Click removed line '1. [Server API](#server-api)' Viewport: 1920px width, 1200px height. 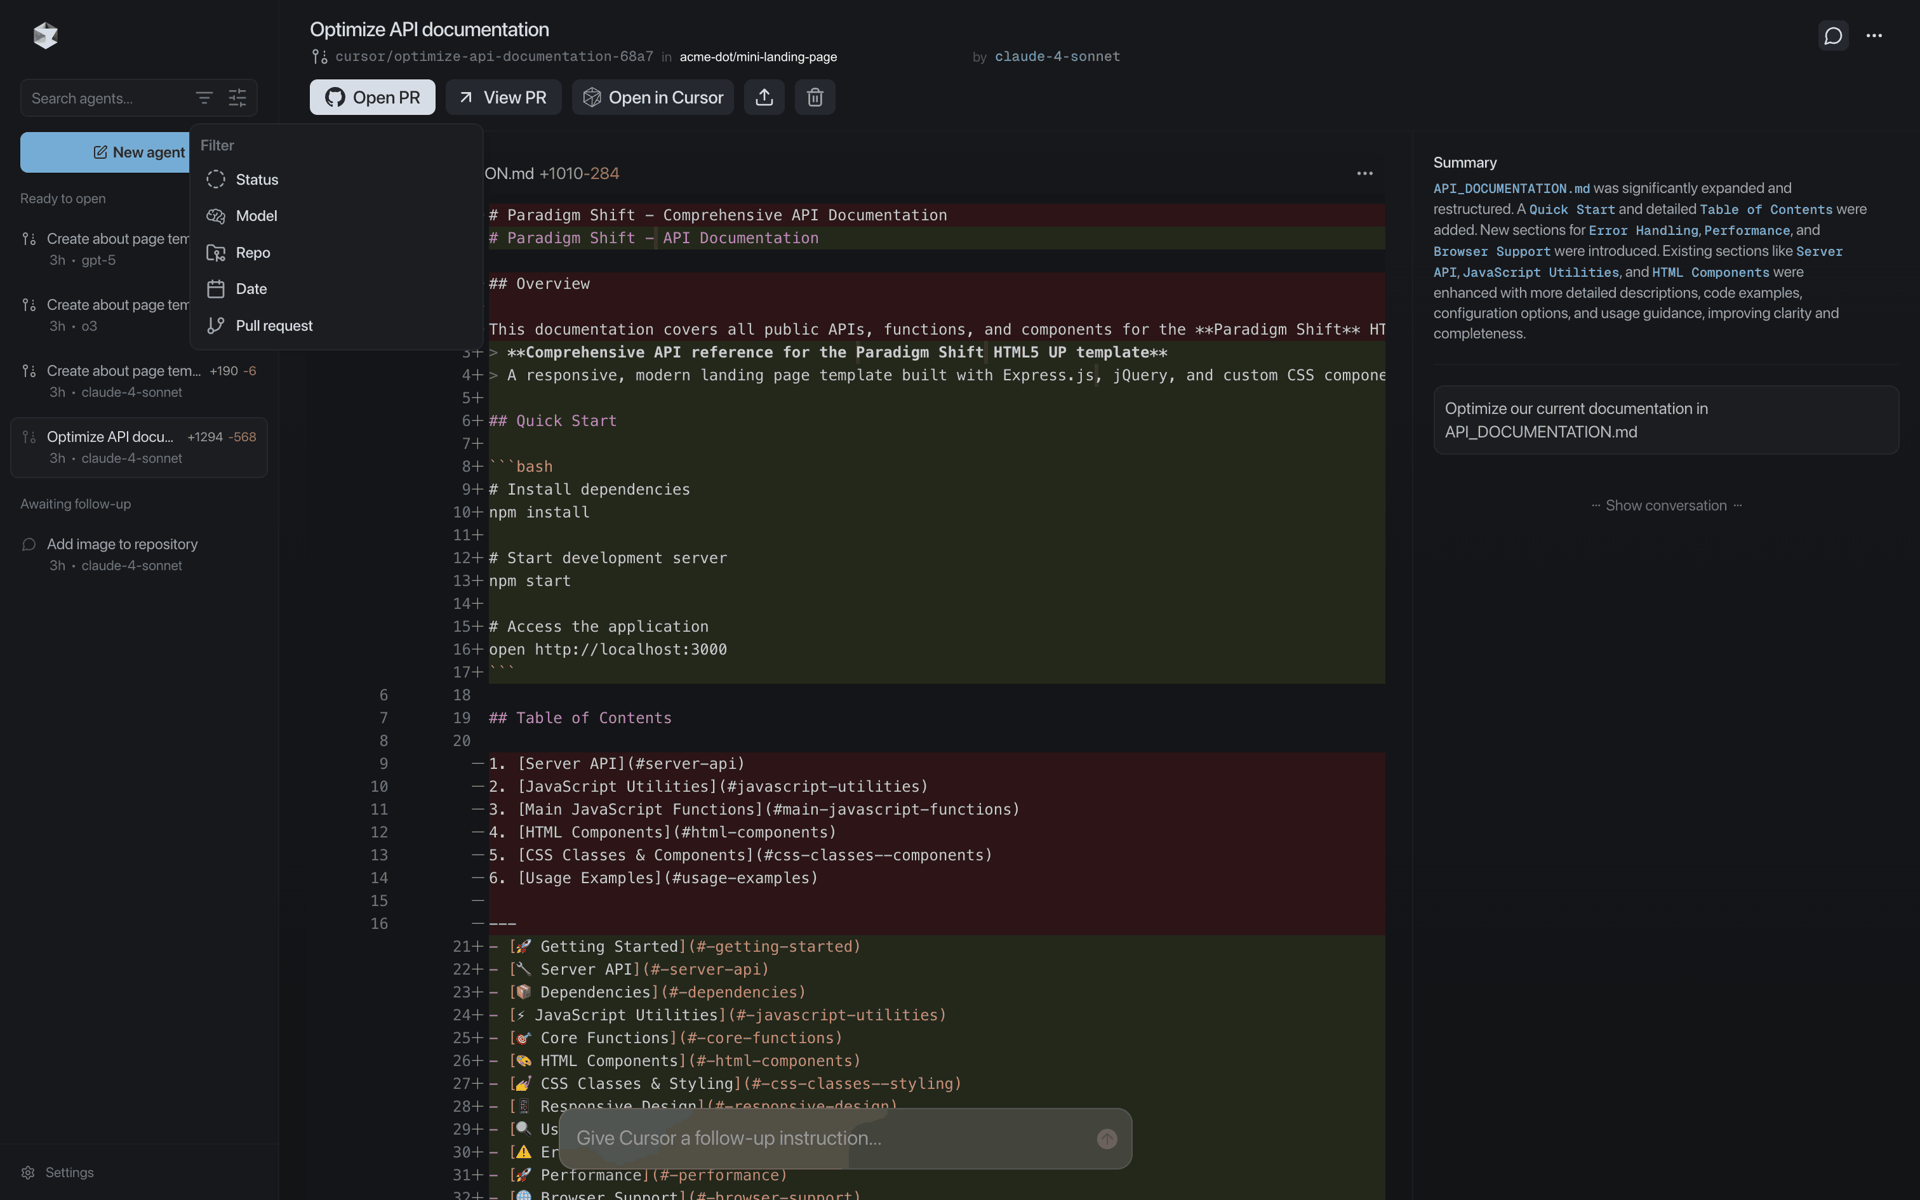coord(617,764)
